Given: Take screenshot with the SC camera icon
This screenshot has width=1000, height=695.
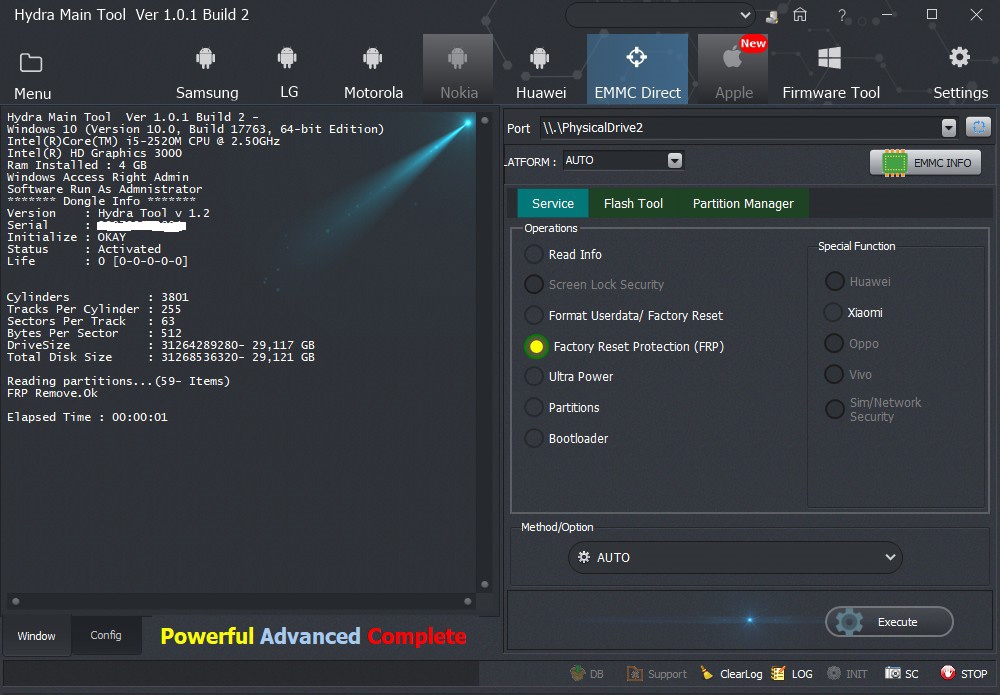Looking at the screenshot, I should point(893,673).
